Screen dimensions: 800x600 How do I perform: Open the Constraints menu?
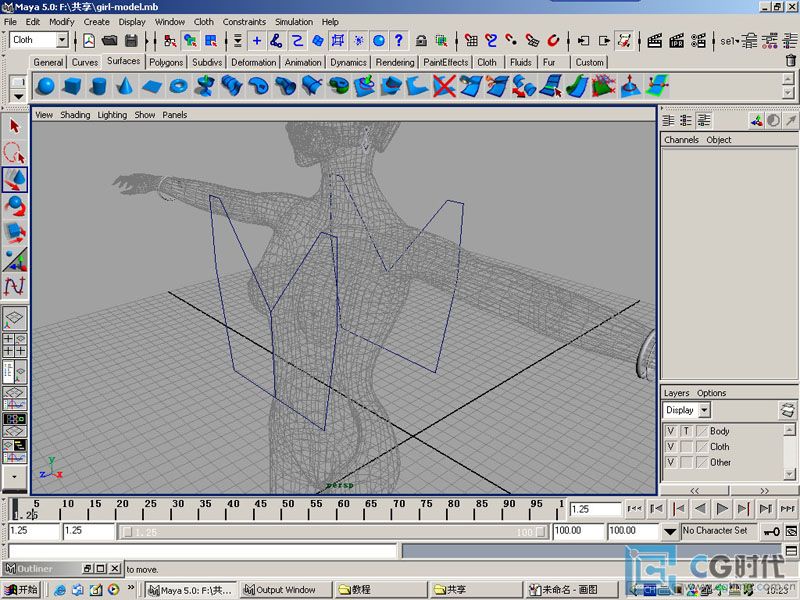click(x=244, y=22)
